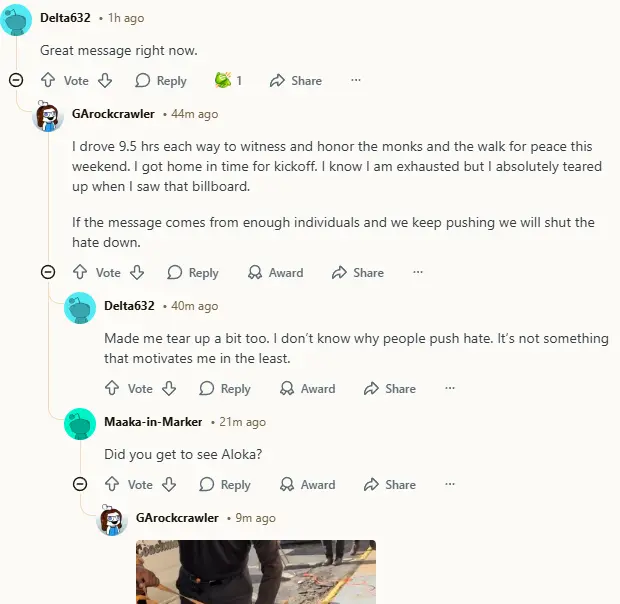Downvote Maaka-in-Marker's Aloka comment
Viewport: 620px width, 604px height.
pyautogui.click(x=169, y=485)
